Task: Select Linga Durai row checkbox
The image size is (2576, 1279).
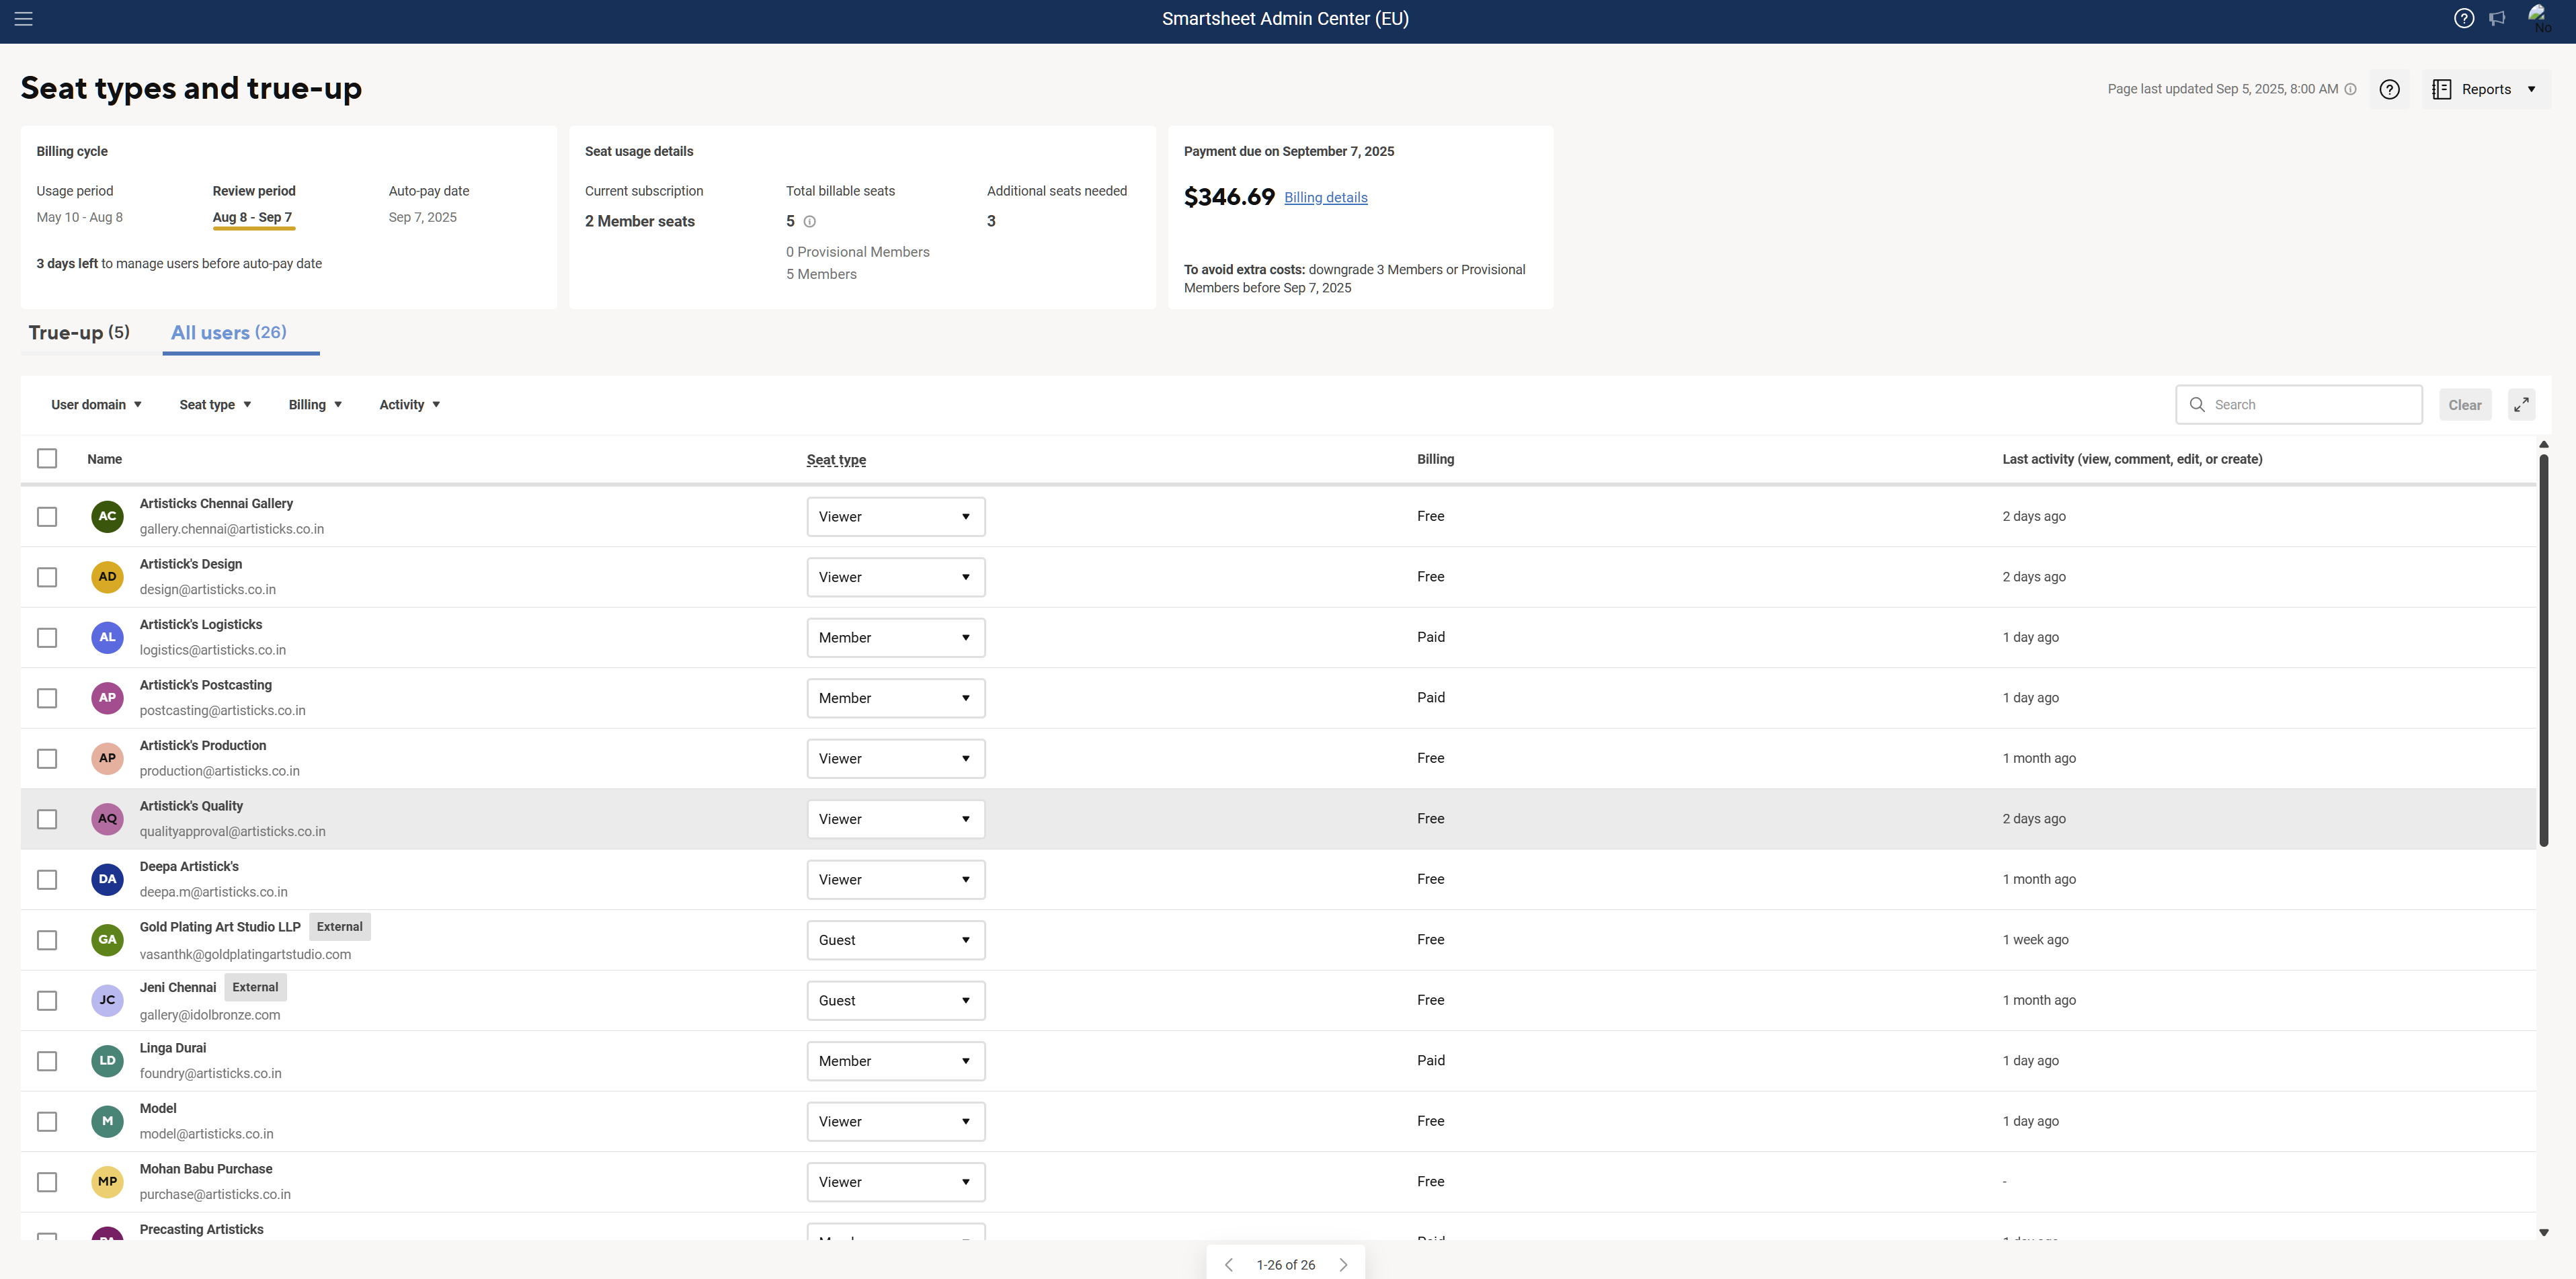Action: pyautogui.click(x=47, y=1061)
